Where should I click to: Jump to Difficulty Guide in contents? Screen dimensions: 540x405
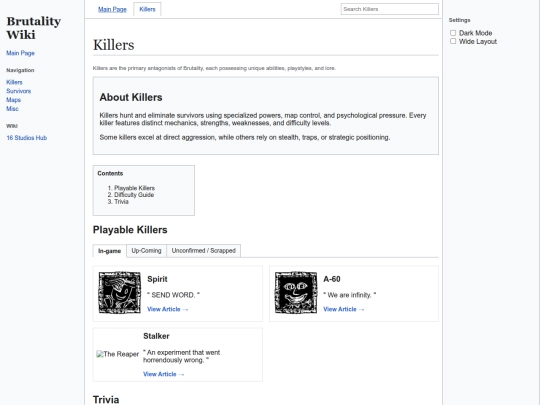click(134, 195)
